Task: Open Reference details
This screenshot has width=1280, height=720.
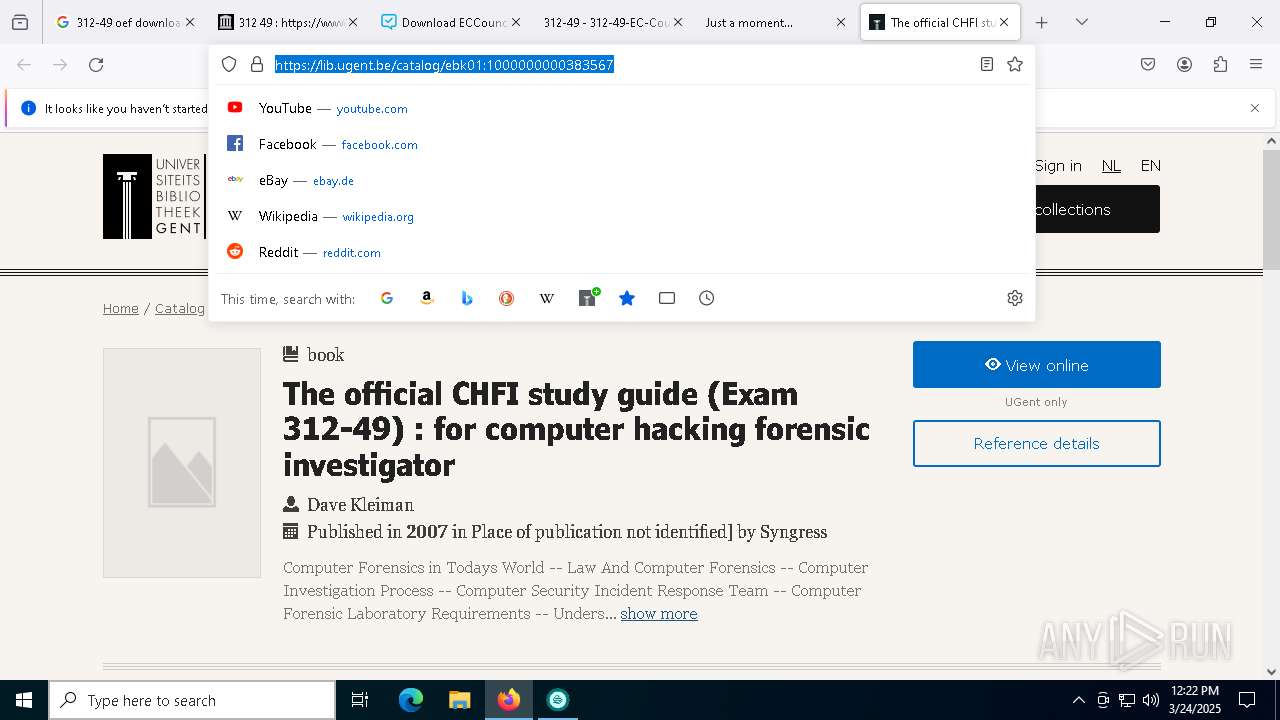Action: (1037, 443)
